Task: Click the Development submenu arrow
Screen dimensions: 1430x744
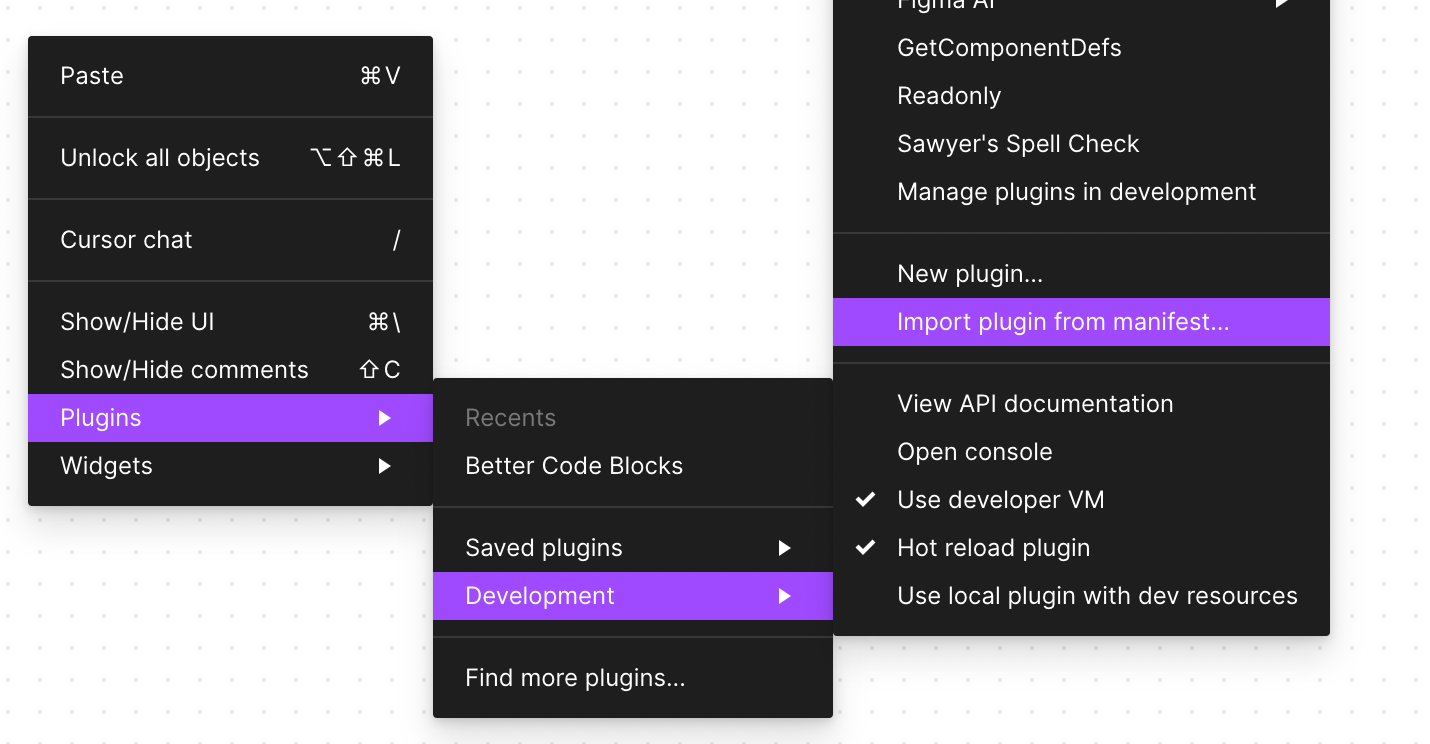Action: pyautogui.click(x=785, y=596)
